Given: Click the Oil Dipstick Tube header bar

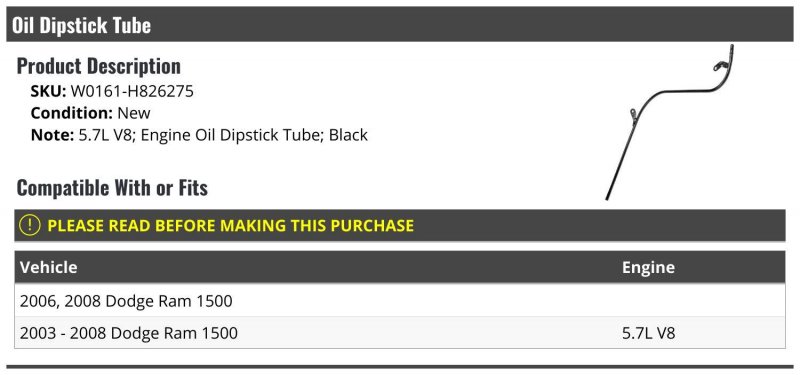Looking at the screenshot, I should pos(400,24).
